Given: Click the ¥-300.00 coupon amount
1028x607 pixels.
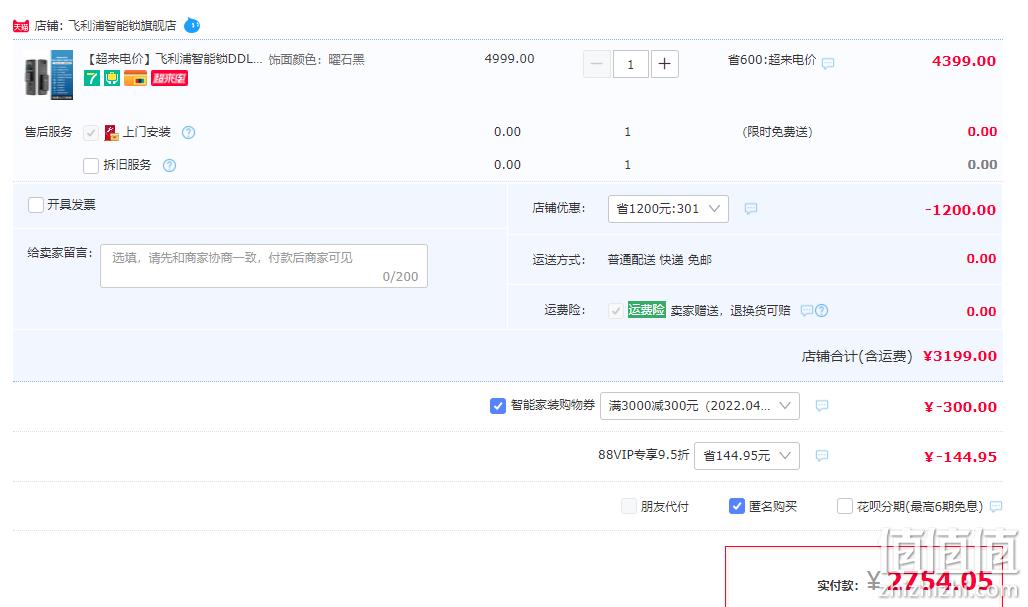Looking at the screenshot, I should pos(960,407).
